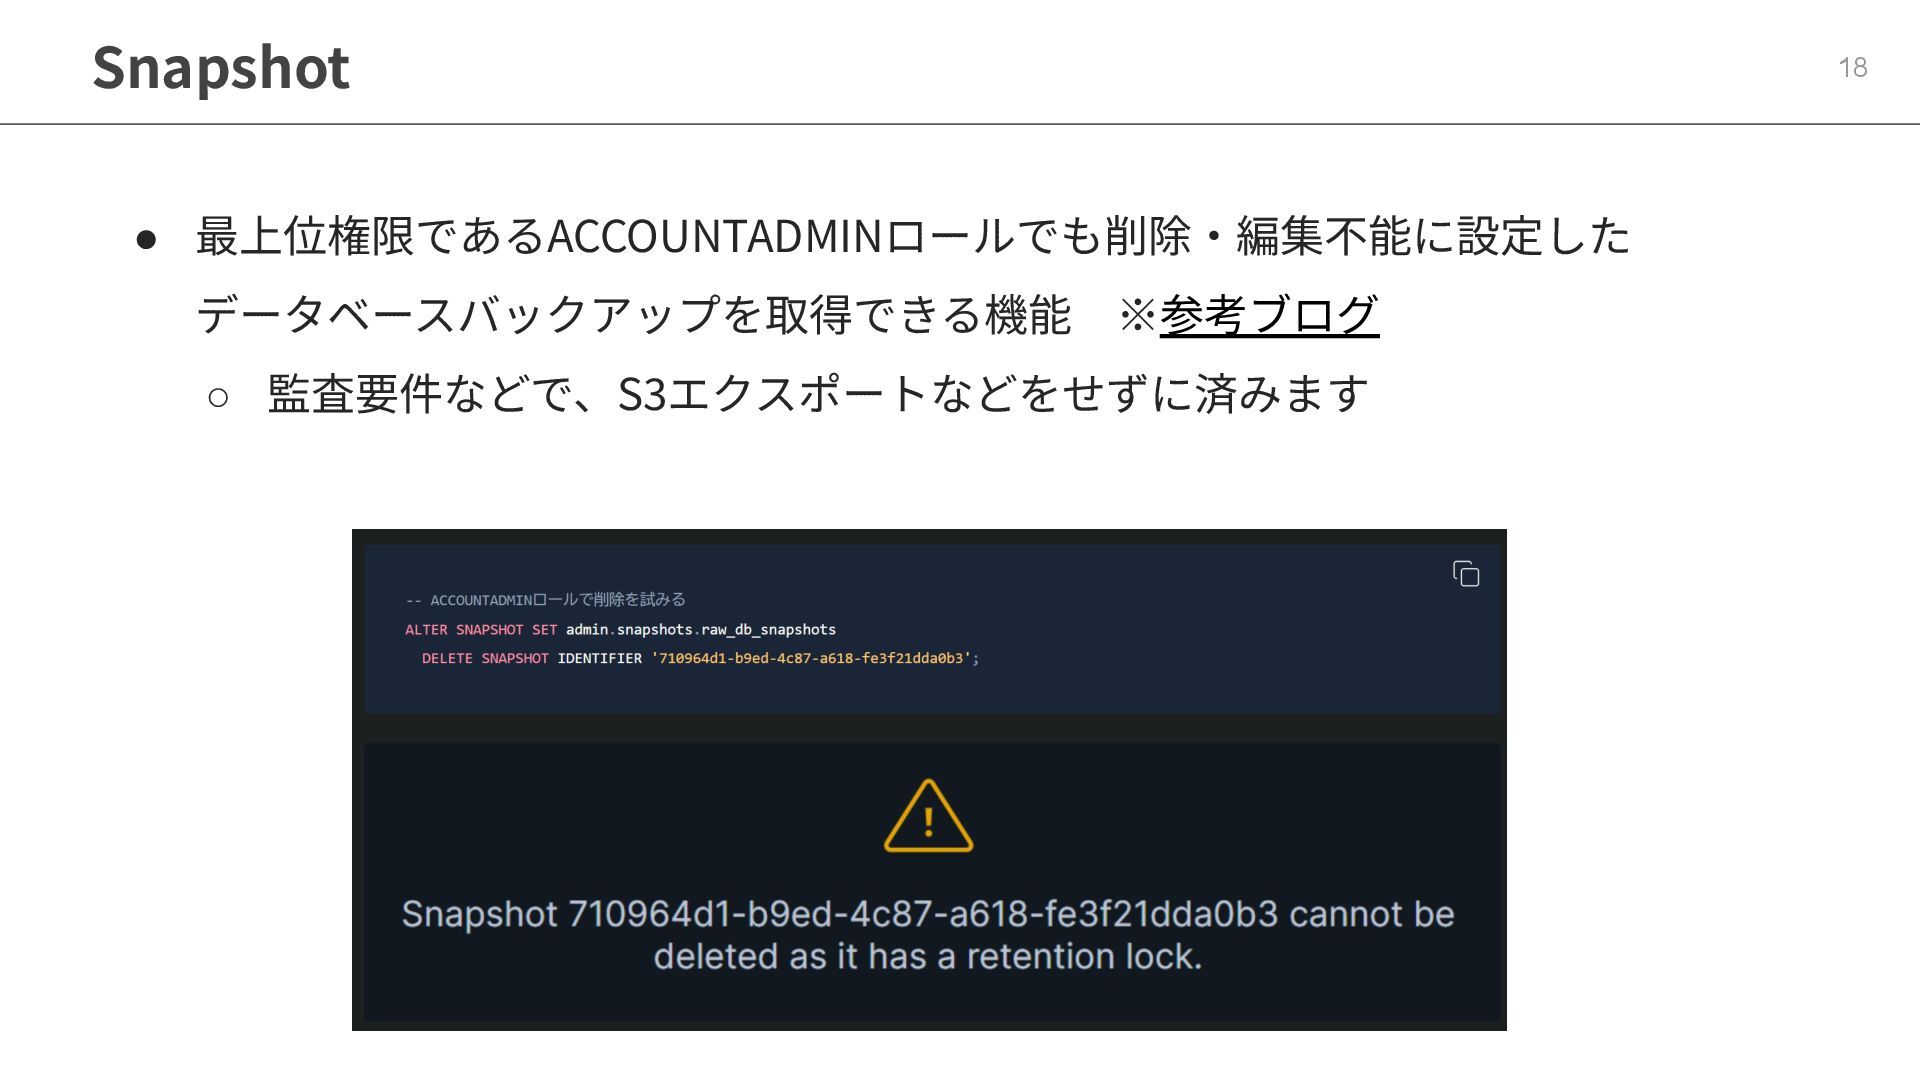Click the ※ reference mark
The width and height of the screenshot is (1920, 1080).
pos(1137,316)
